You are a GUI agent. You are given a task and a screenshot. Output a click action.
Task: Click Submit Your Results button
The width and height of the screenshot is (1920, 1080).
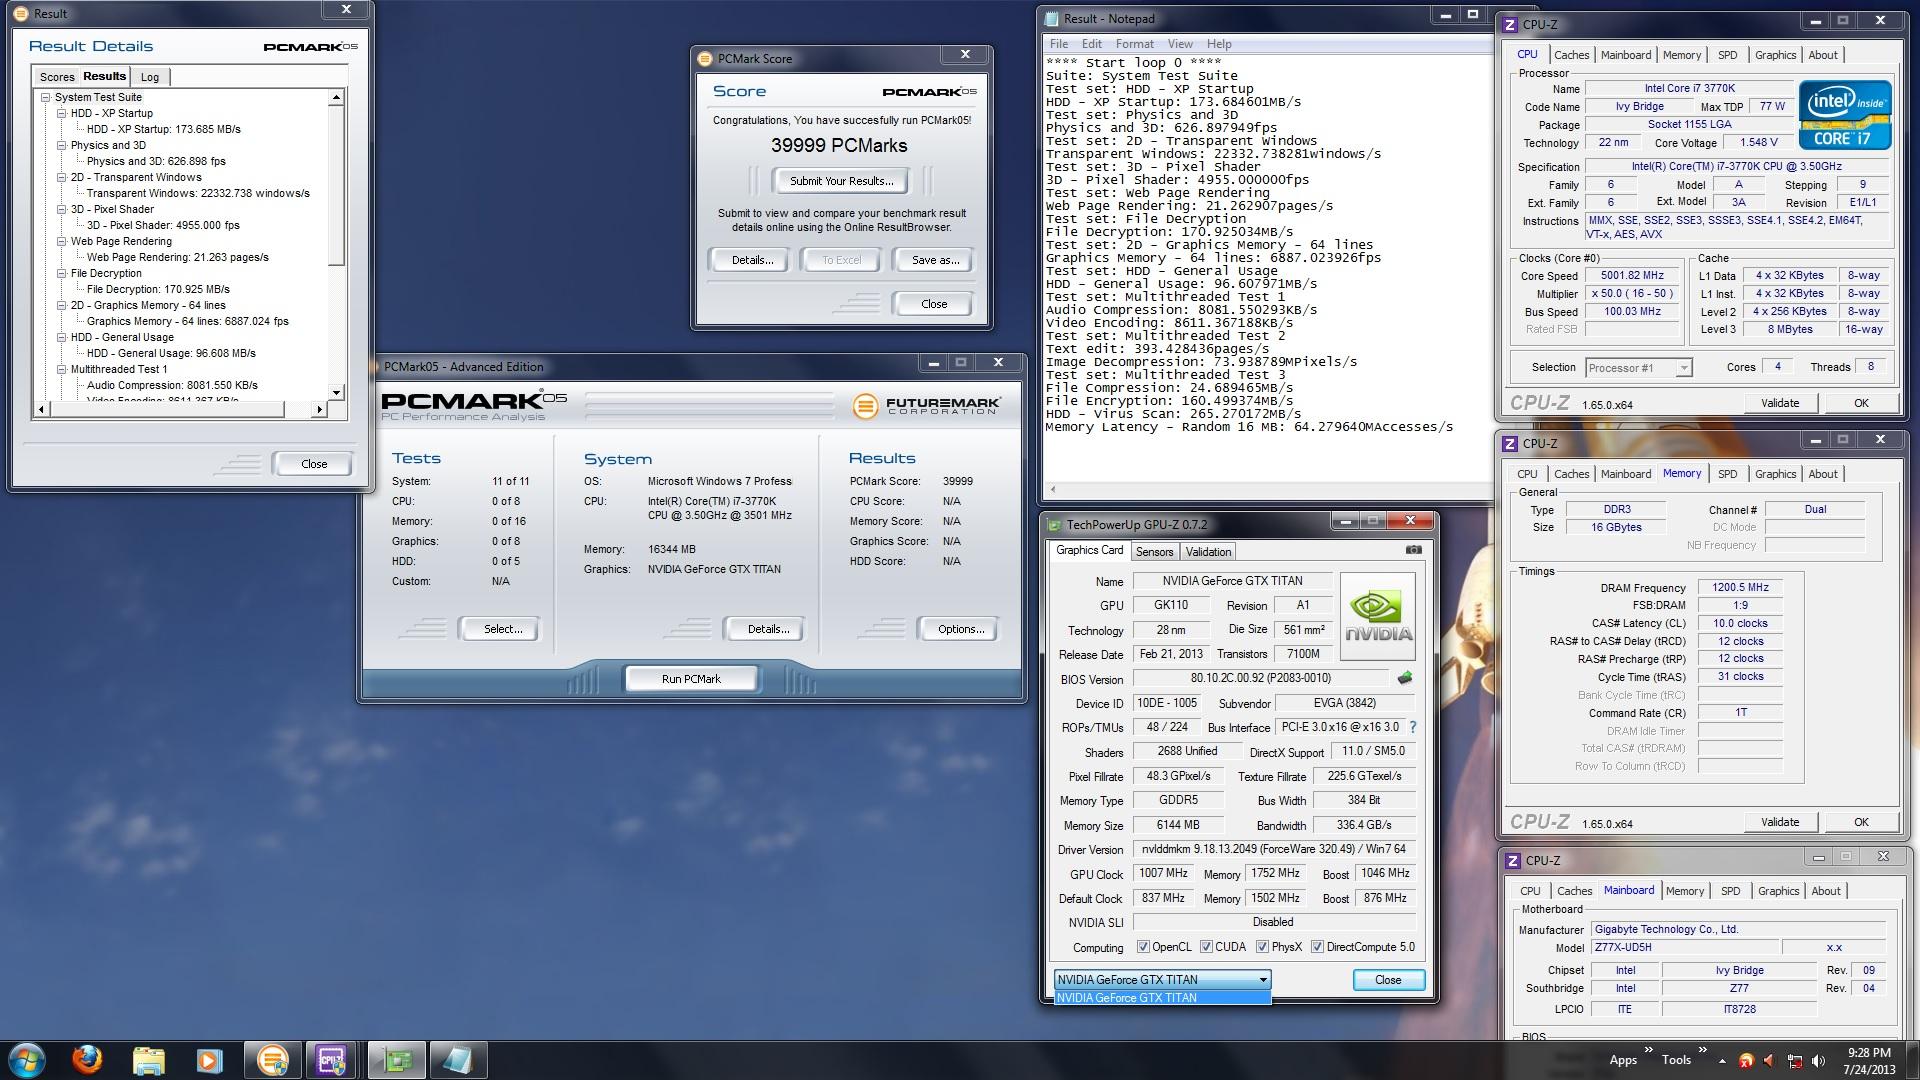[841, 181]
